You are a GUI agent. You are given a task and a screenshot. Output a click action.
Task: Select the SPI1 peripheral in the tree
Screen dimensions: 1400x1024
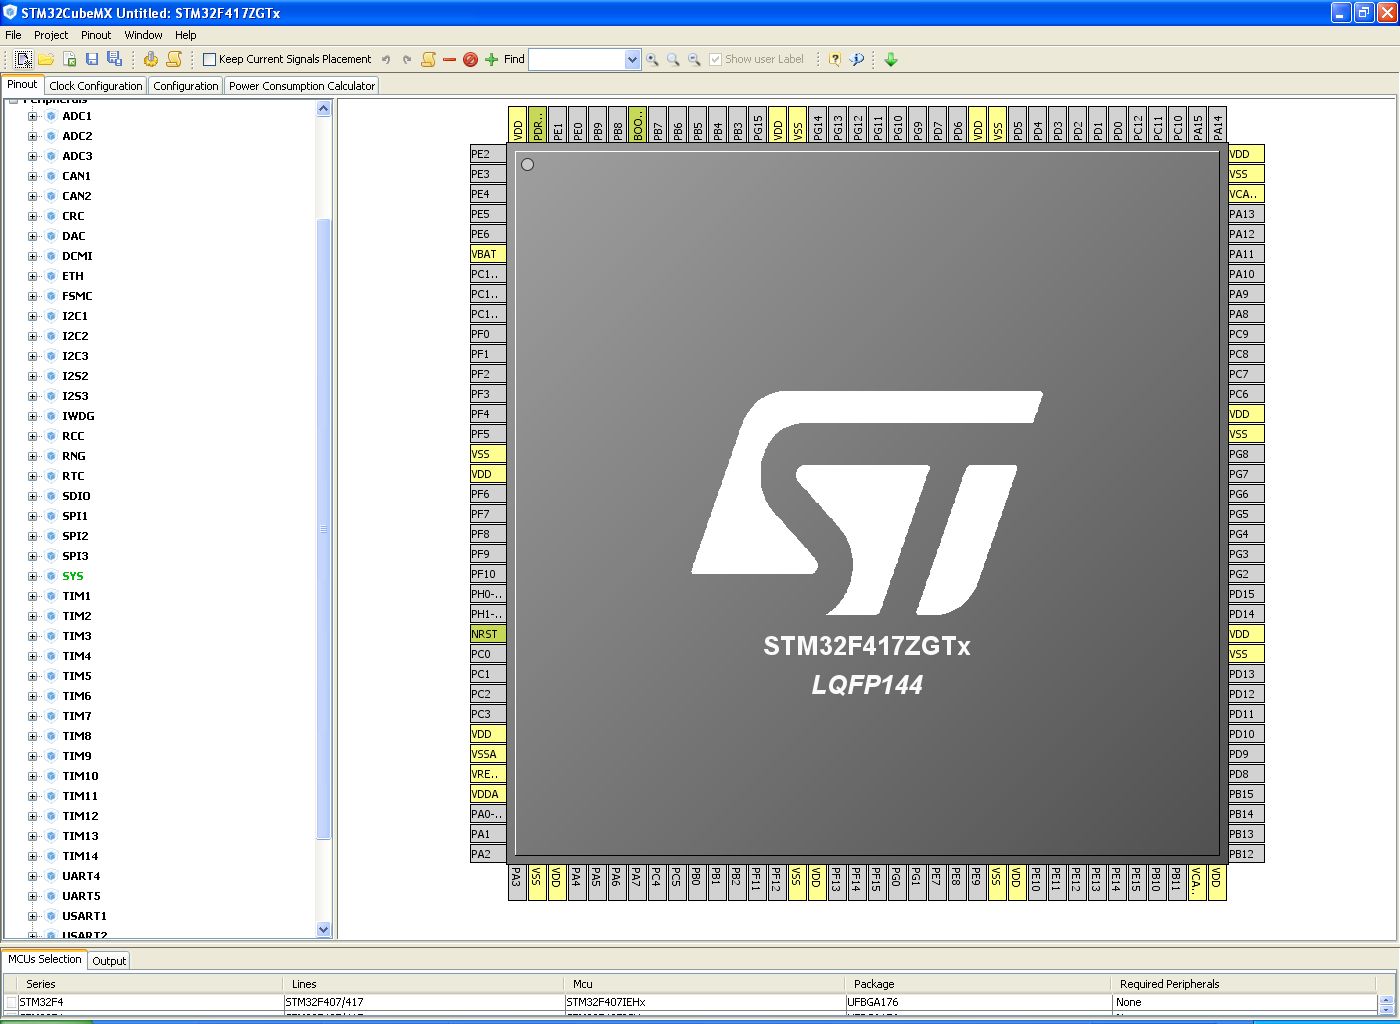tap(75, 516)
